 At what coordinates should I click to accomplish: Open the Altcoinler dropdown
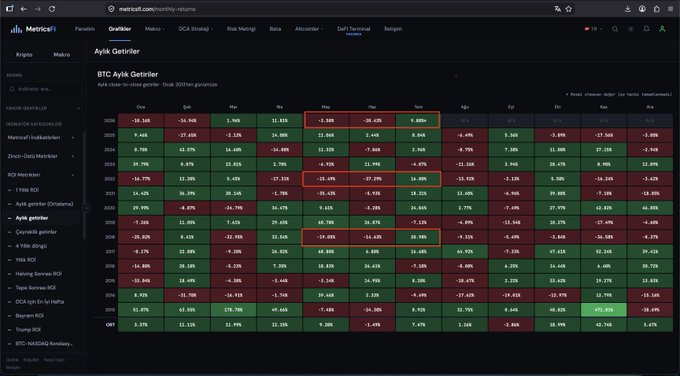309,29
